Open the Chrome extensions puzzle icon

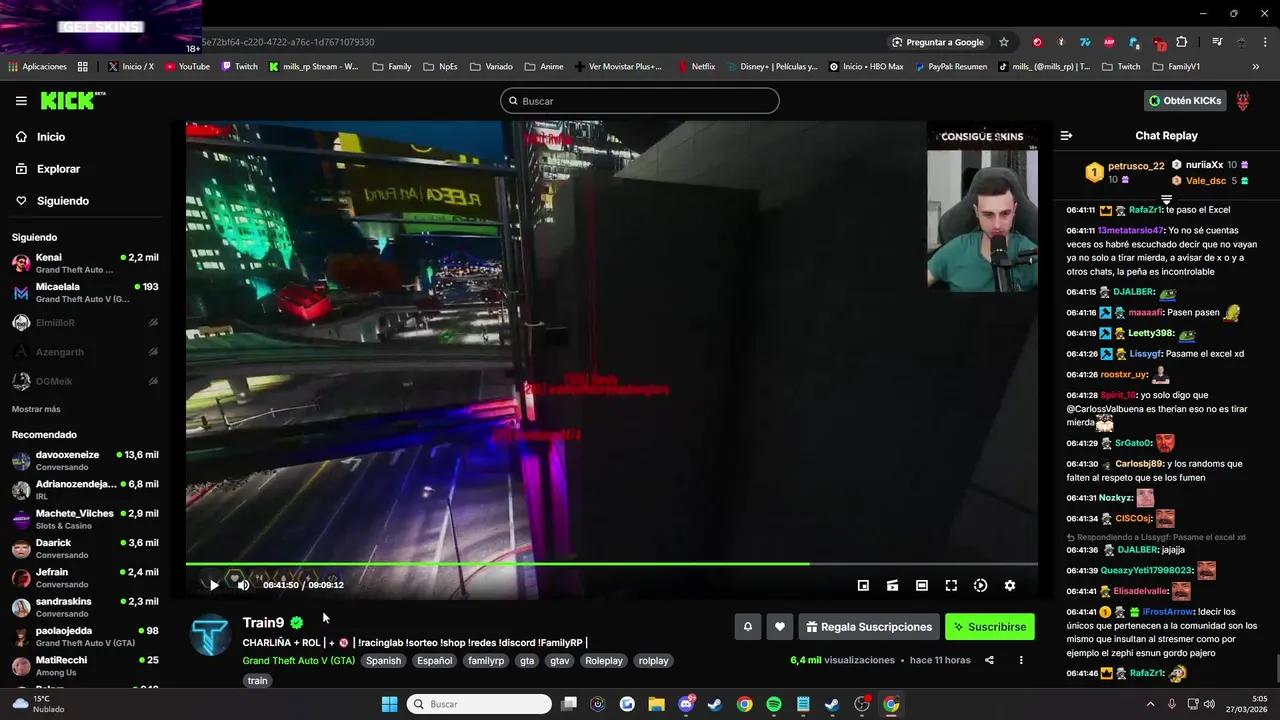[x=1182, y=42]
